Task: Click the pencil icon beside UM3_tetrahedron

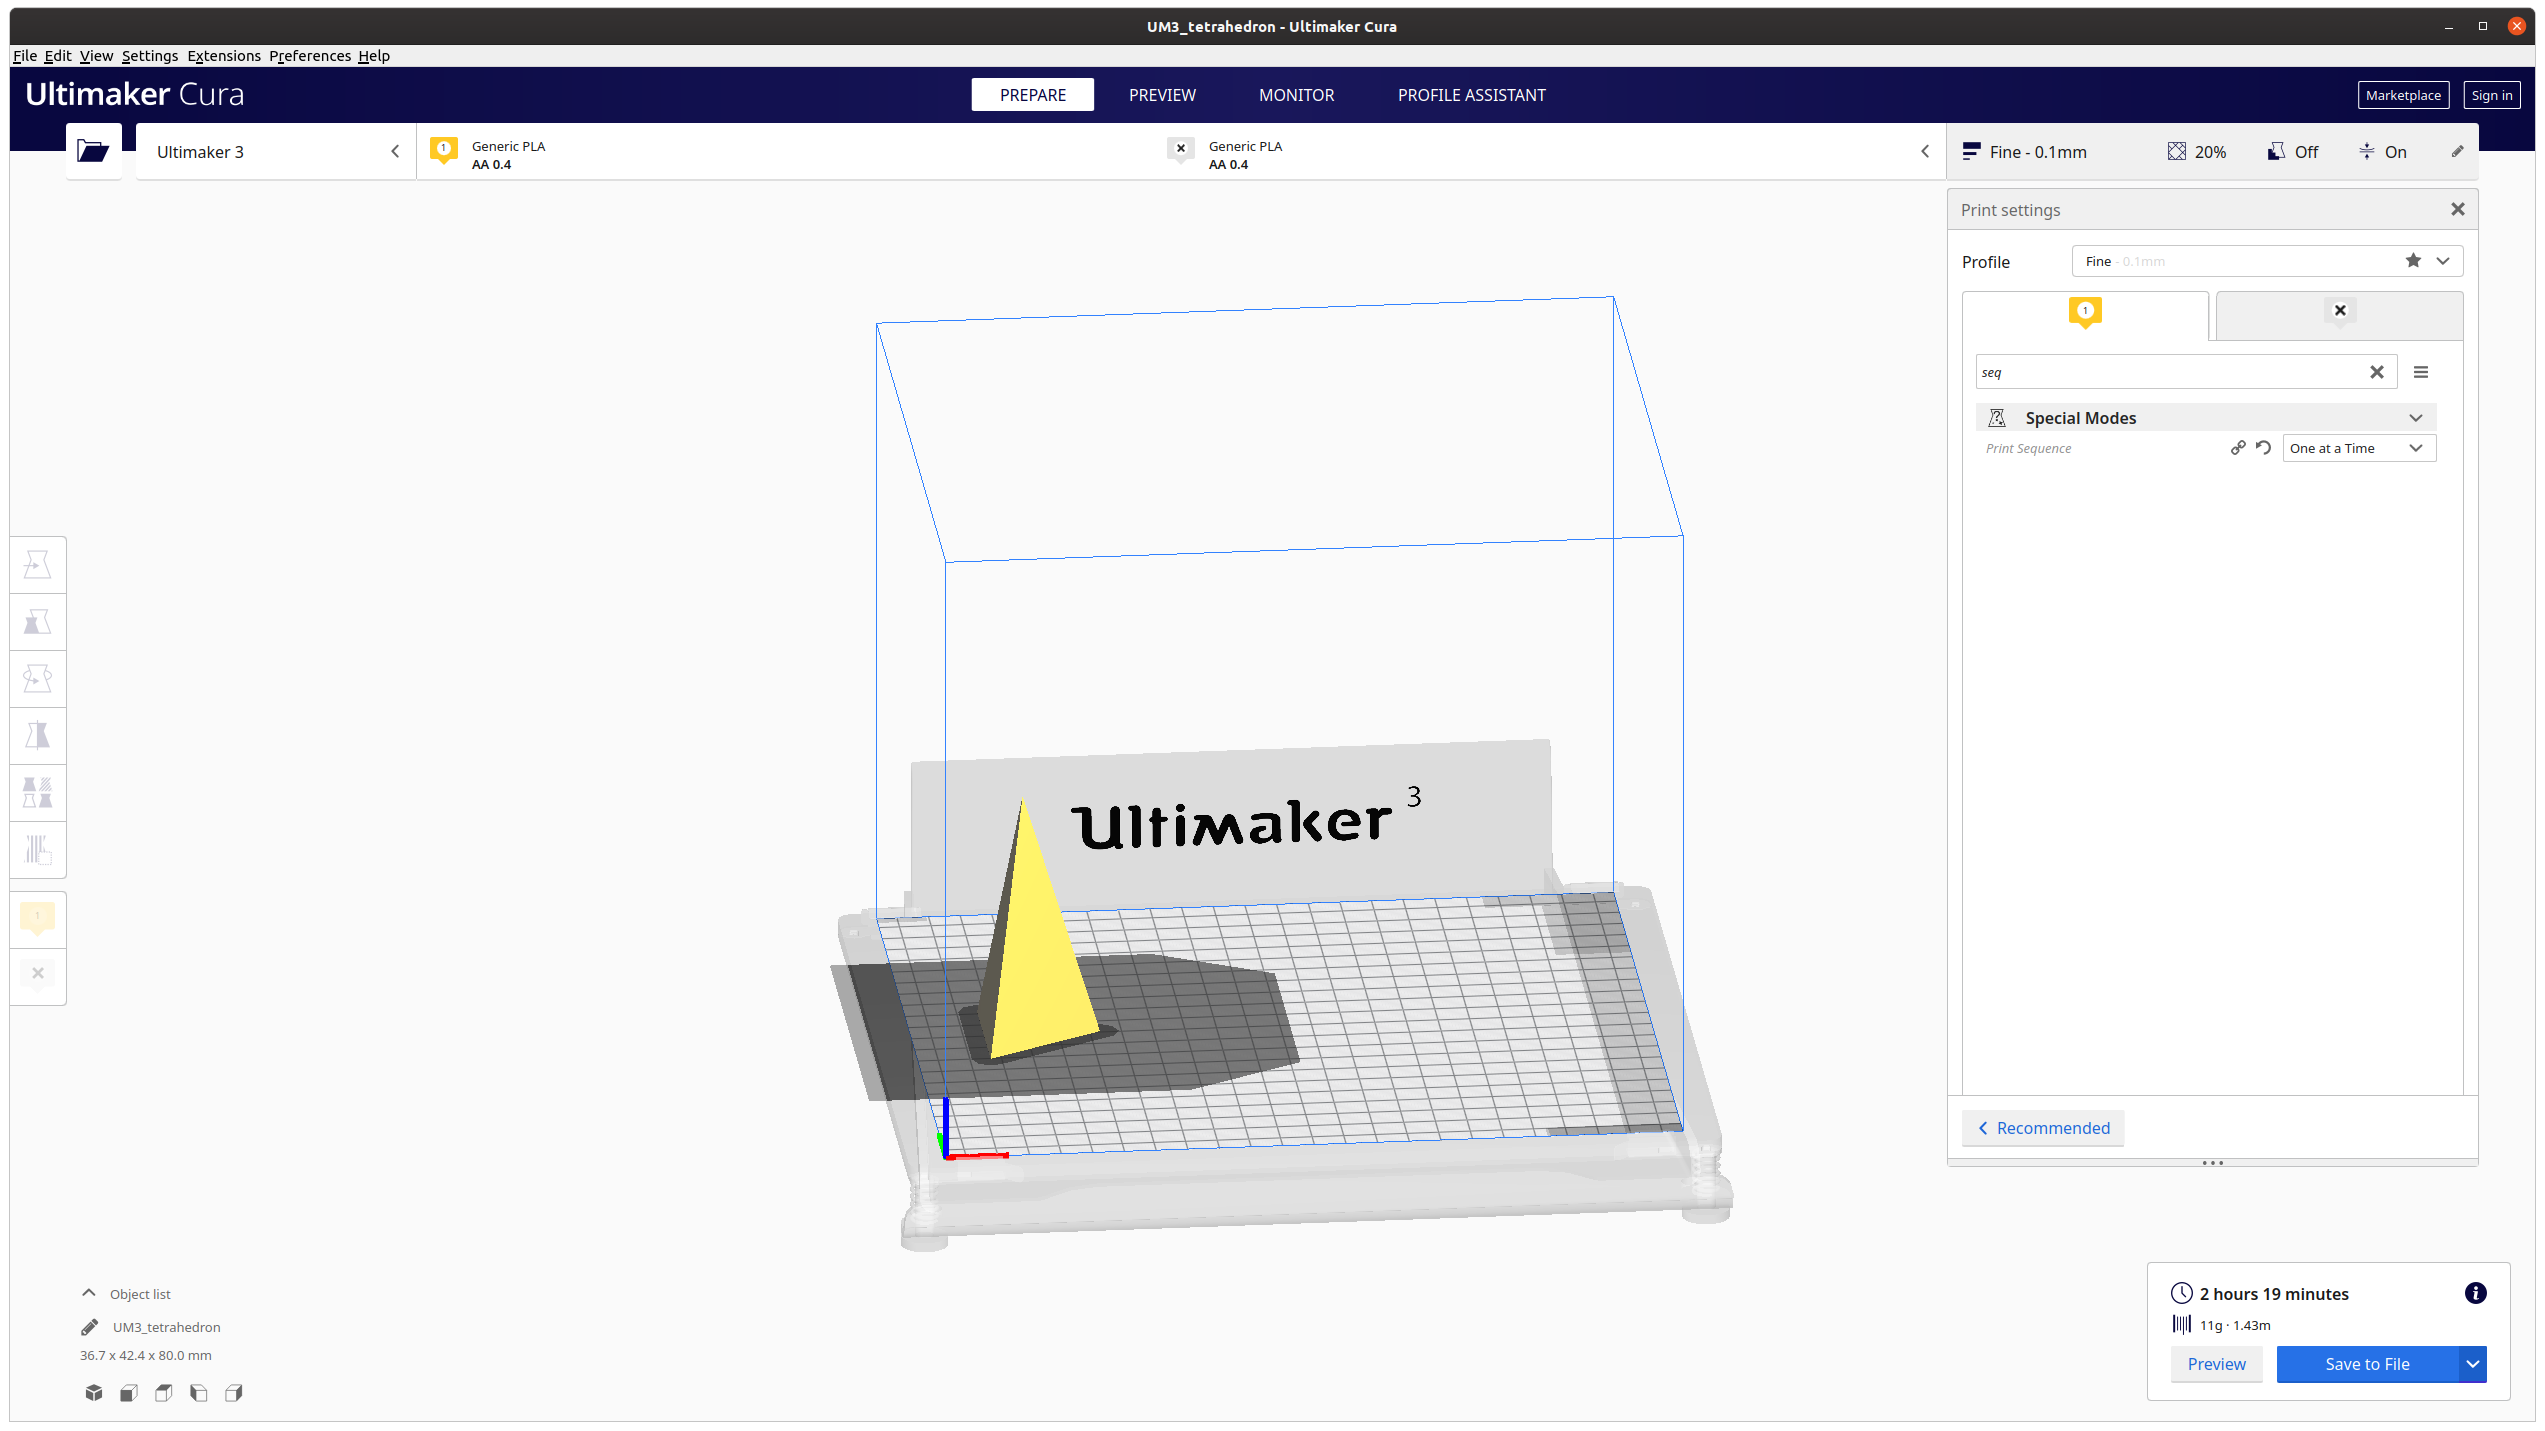Action: pyautogui.click(x=90, y=1327)
